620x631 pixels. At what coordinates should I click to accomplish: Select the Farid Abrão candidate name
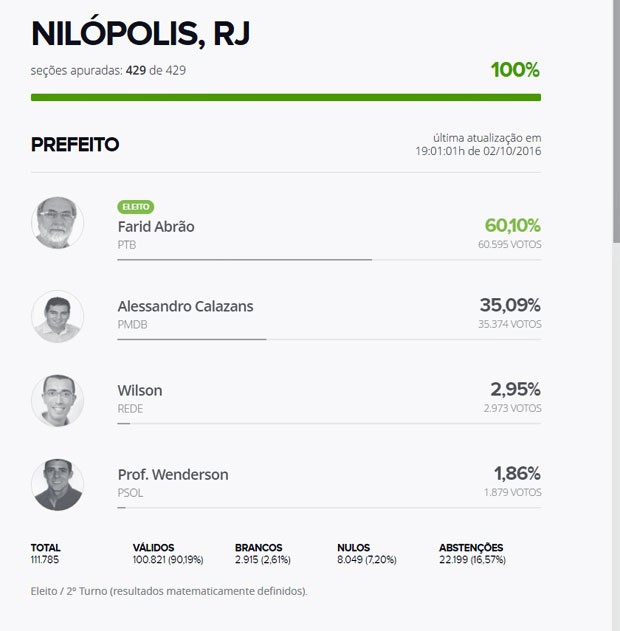[156, 227]
